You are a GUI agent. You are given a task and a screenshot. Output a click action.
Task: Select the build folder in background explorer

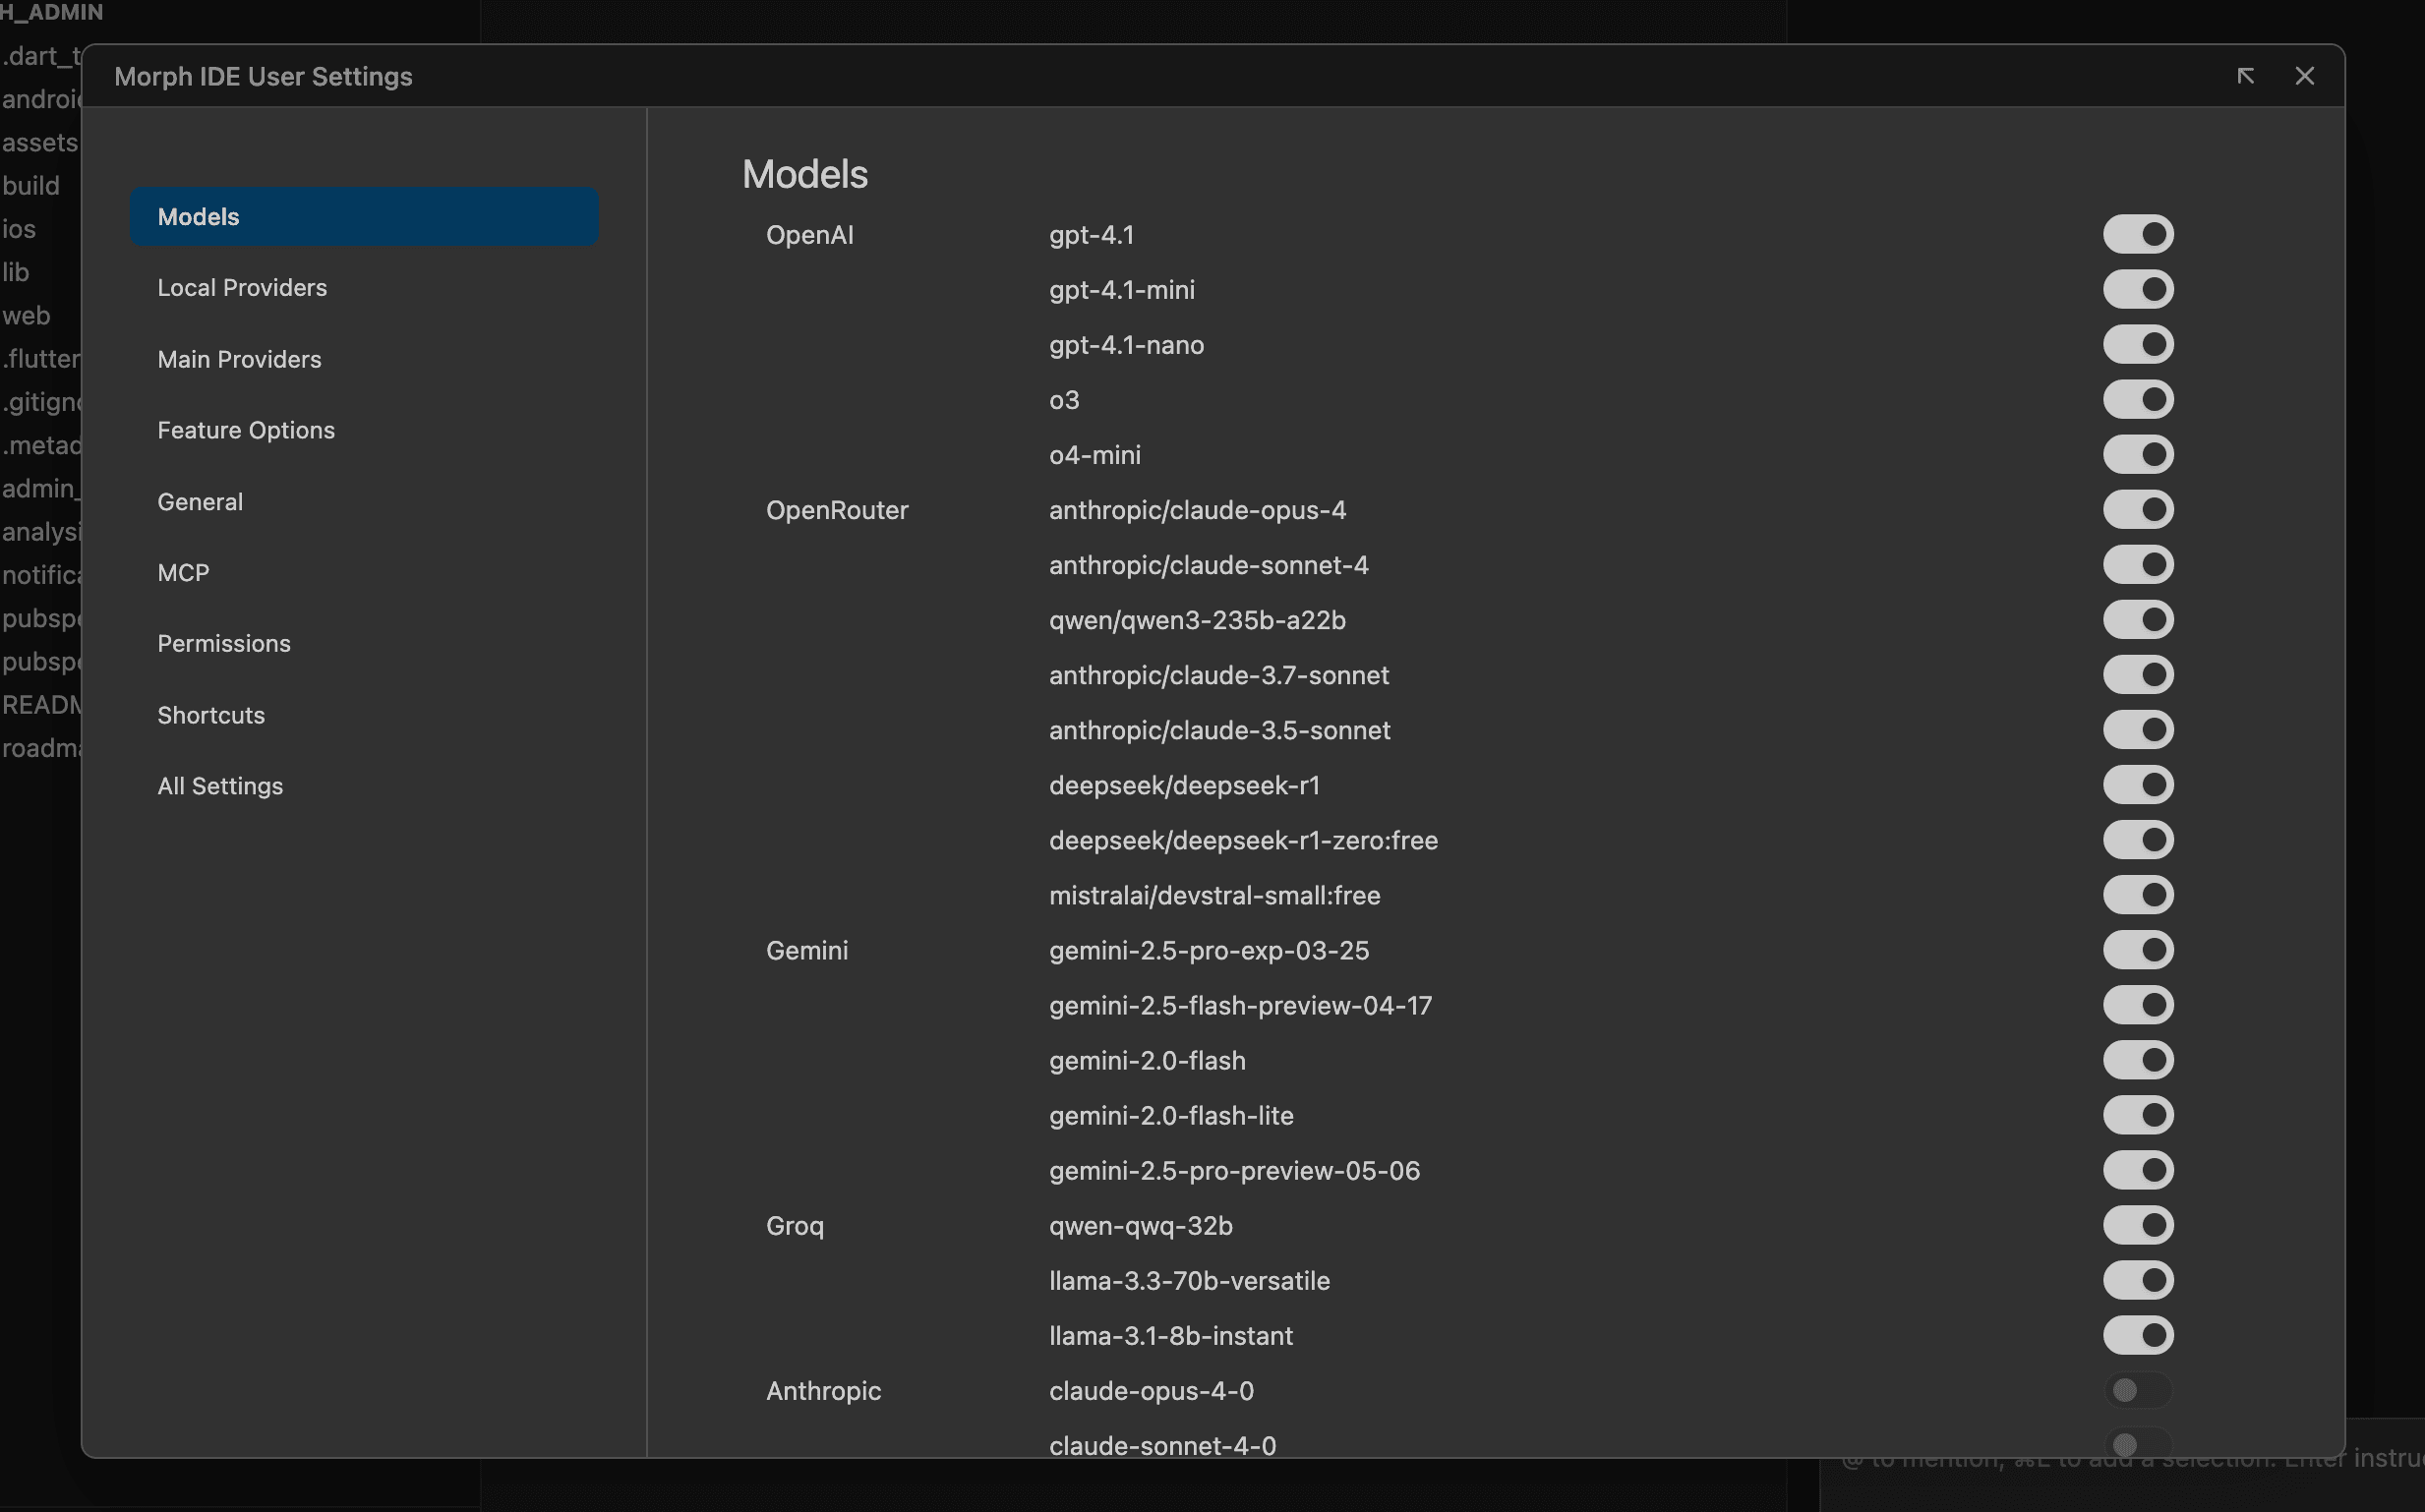pos(31,185)
